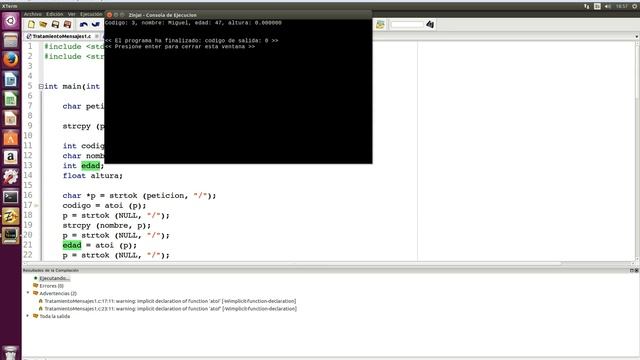Click the editor vertical scrollbar
Screen dimensions: 640x360
click(637, 151)
